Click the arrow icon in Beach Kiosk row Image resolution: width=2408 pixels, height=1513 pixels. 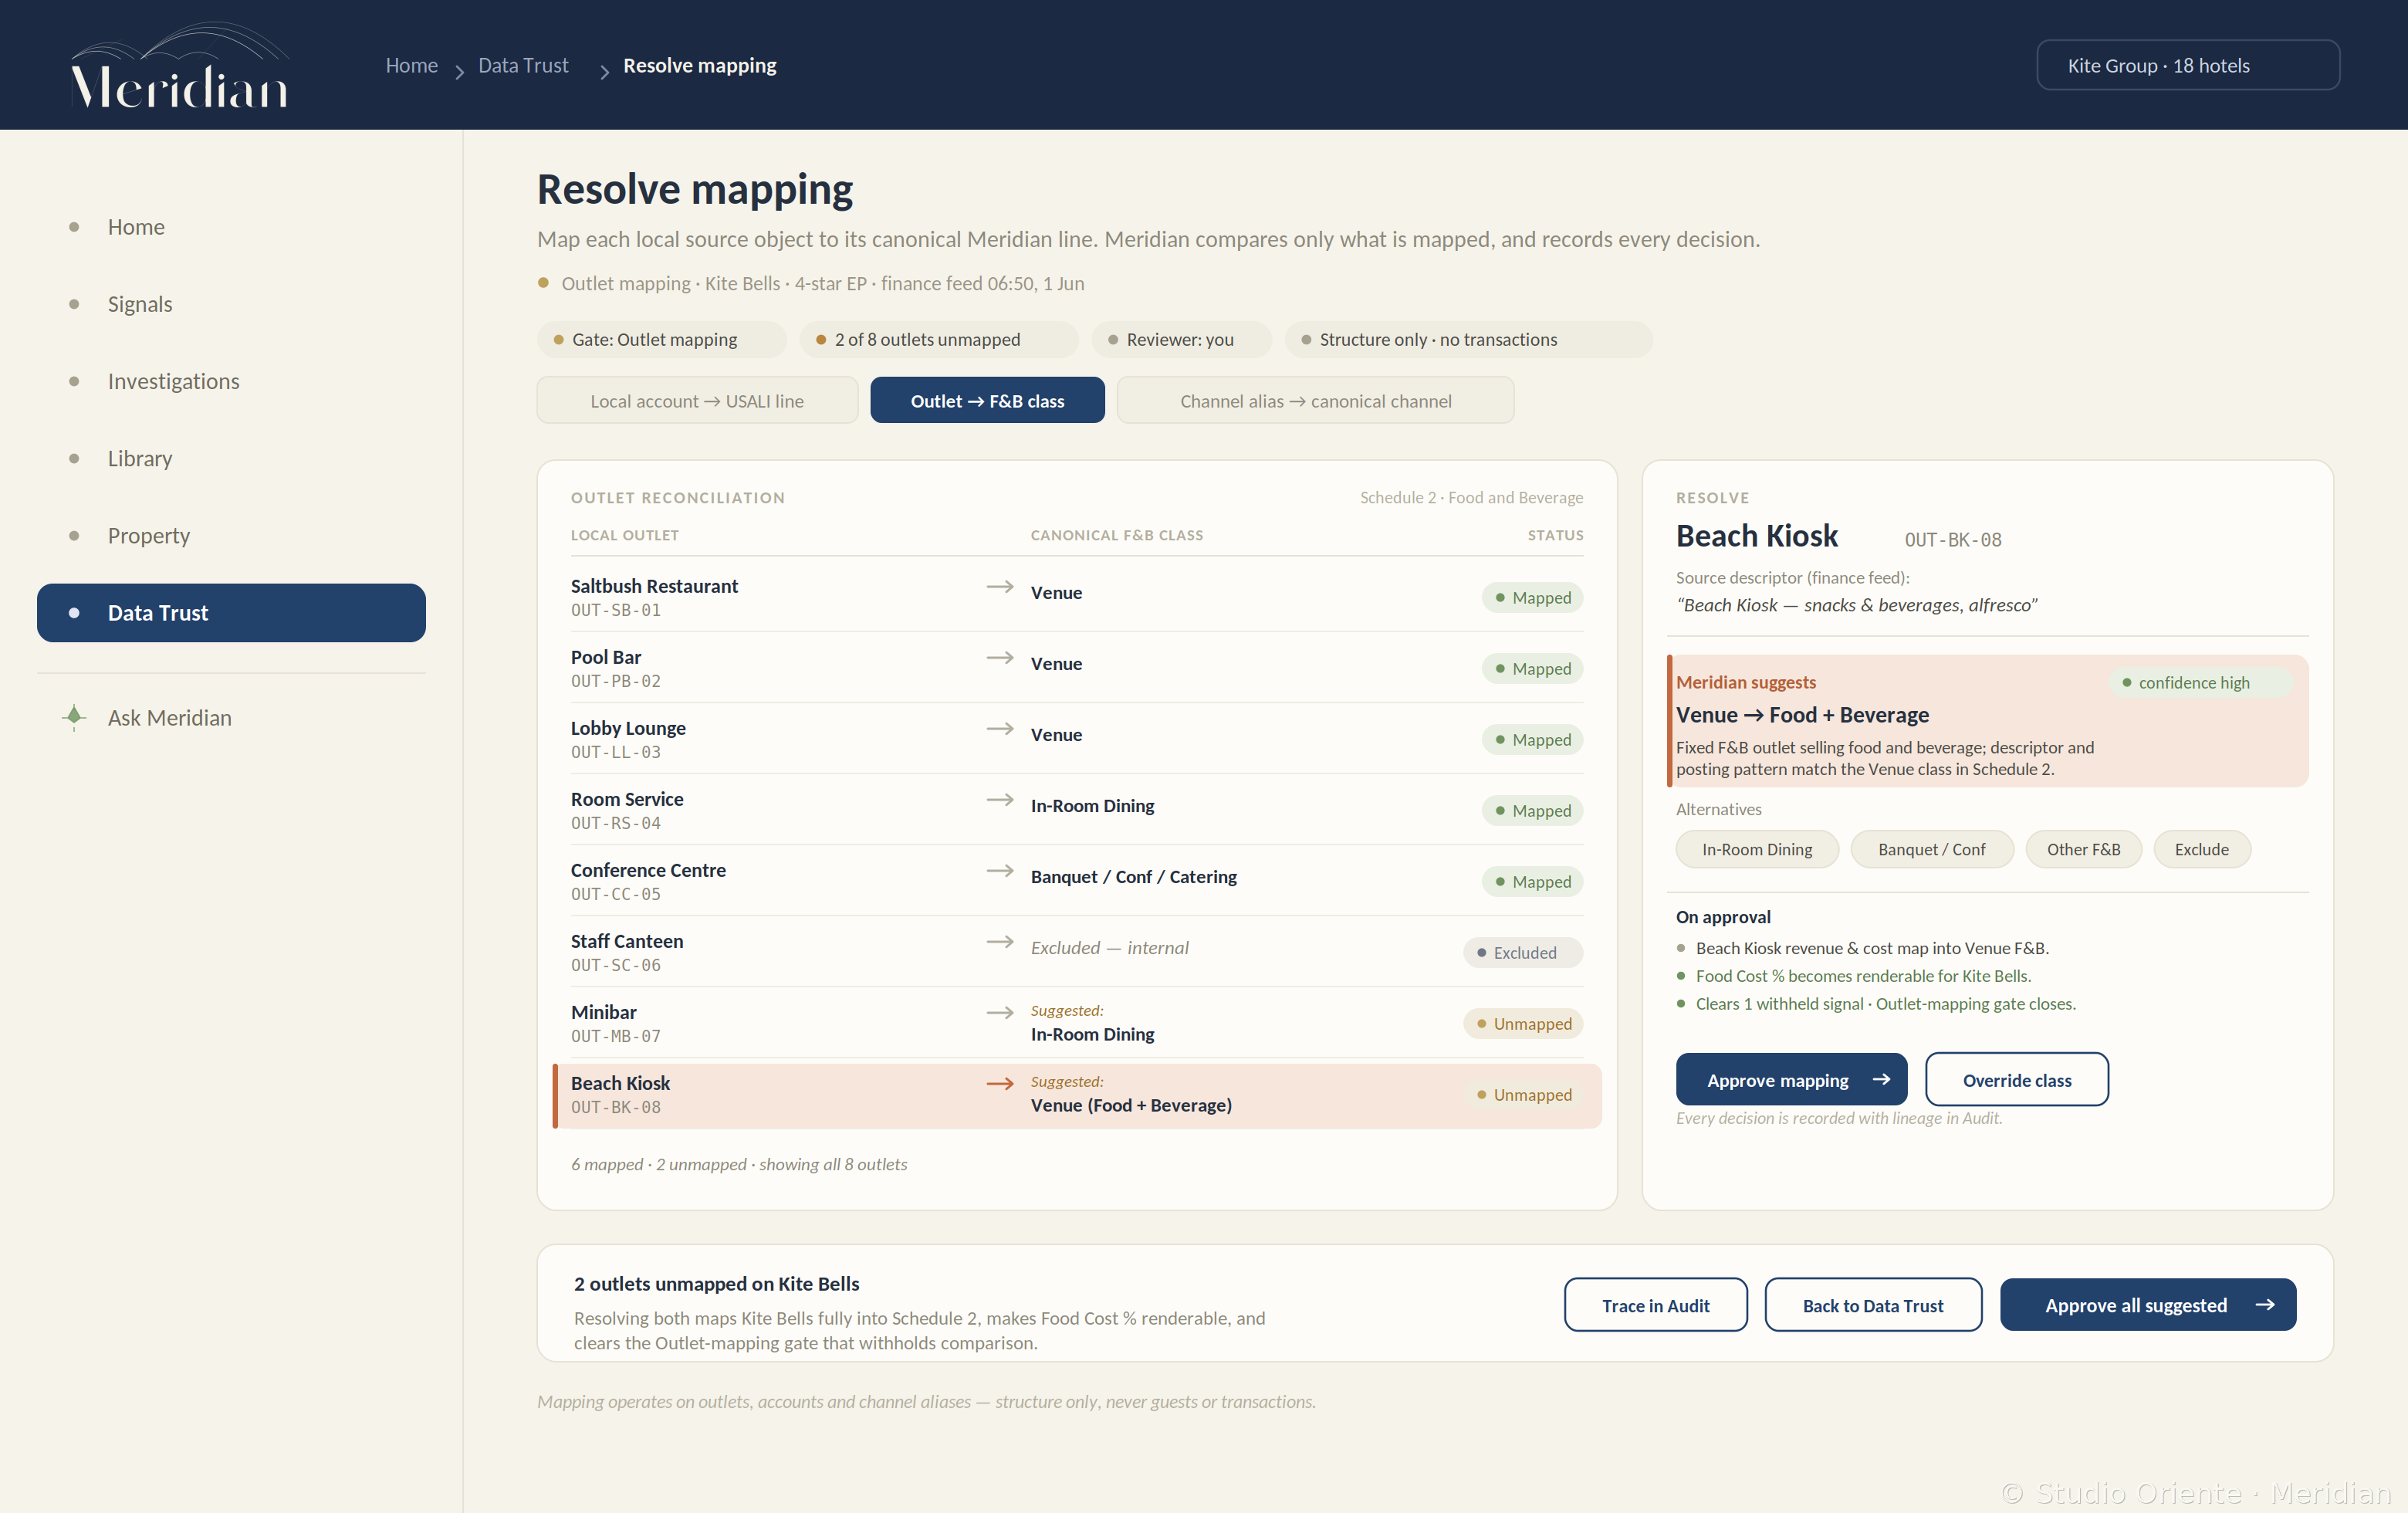click(1000, 1083)
